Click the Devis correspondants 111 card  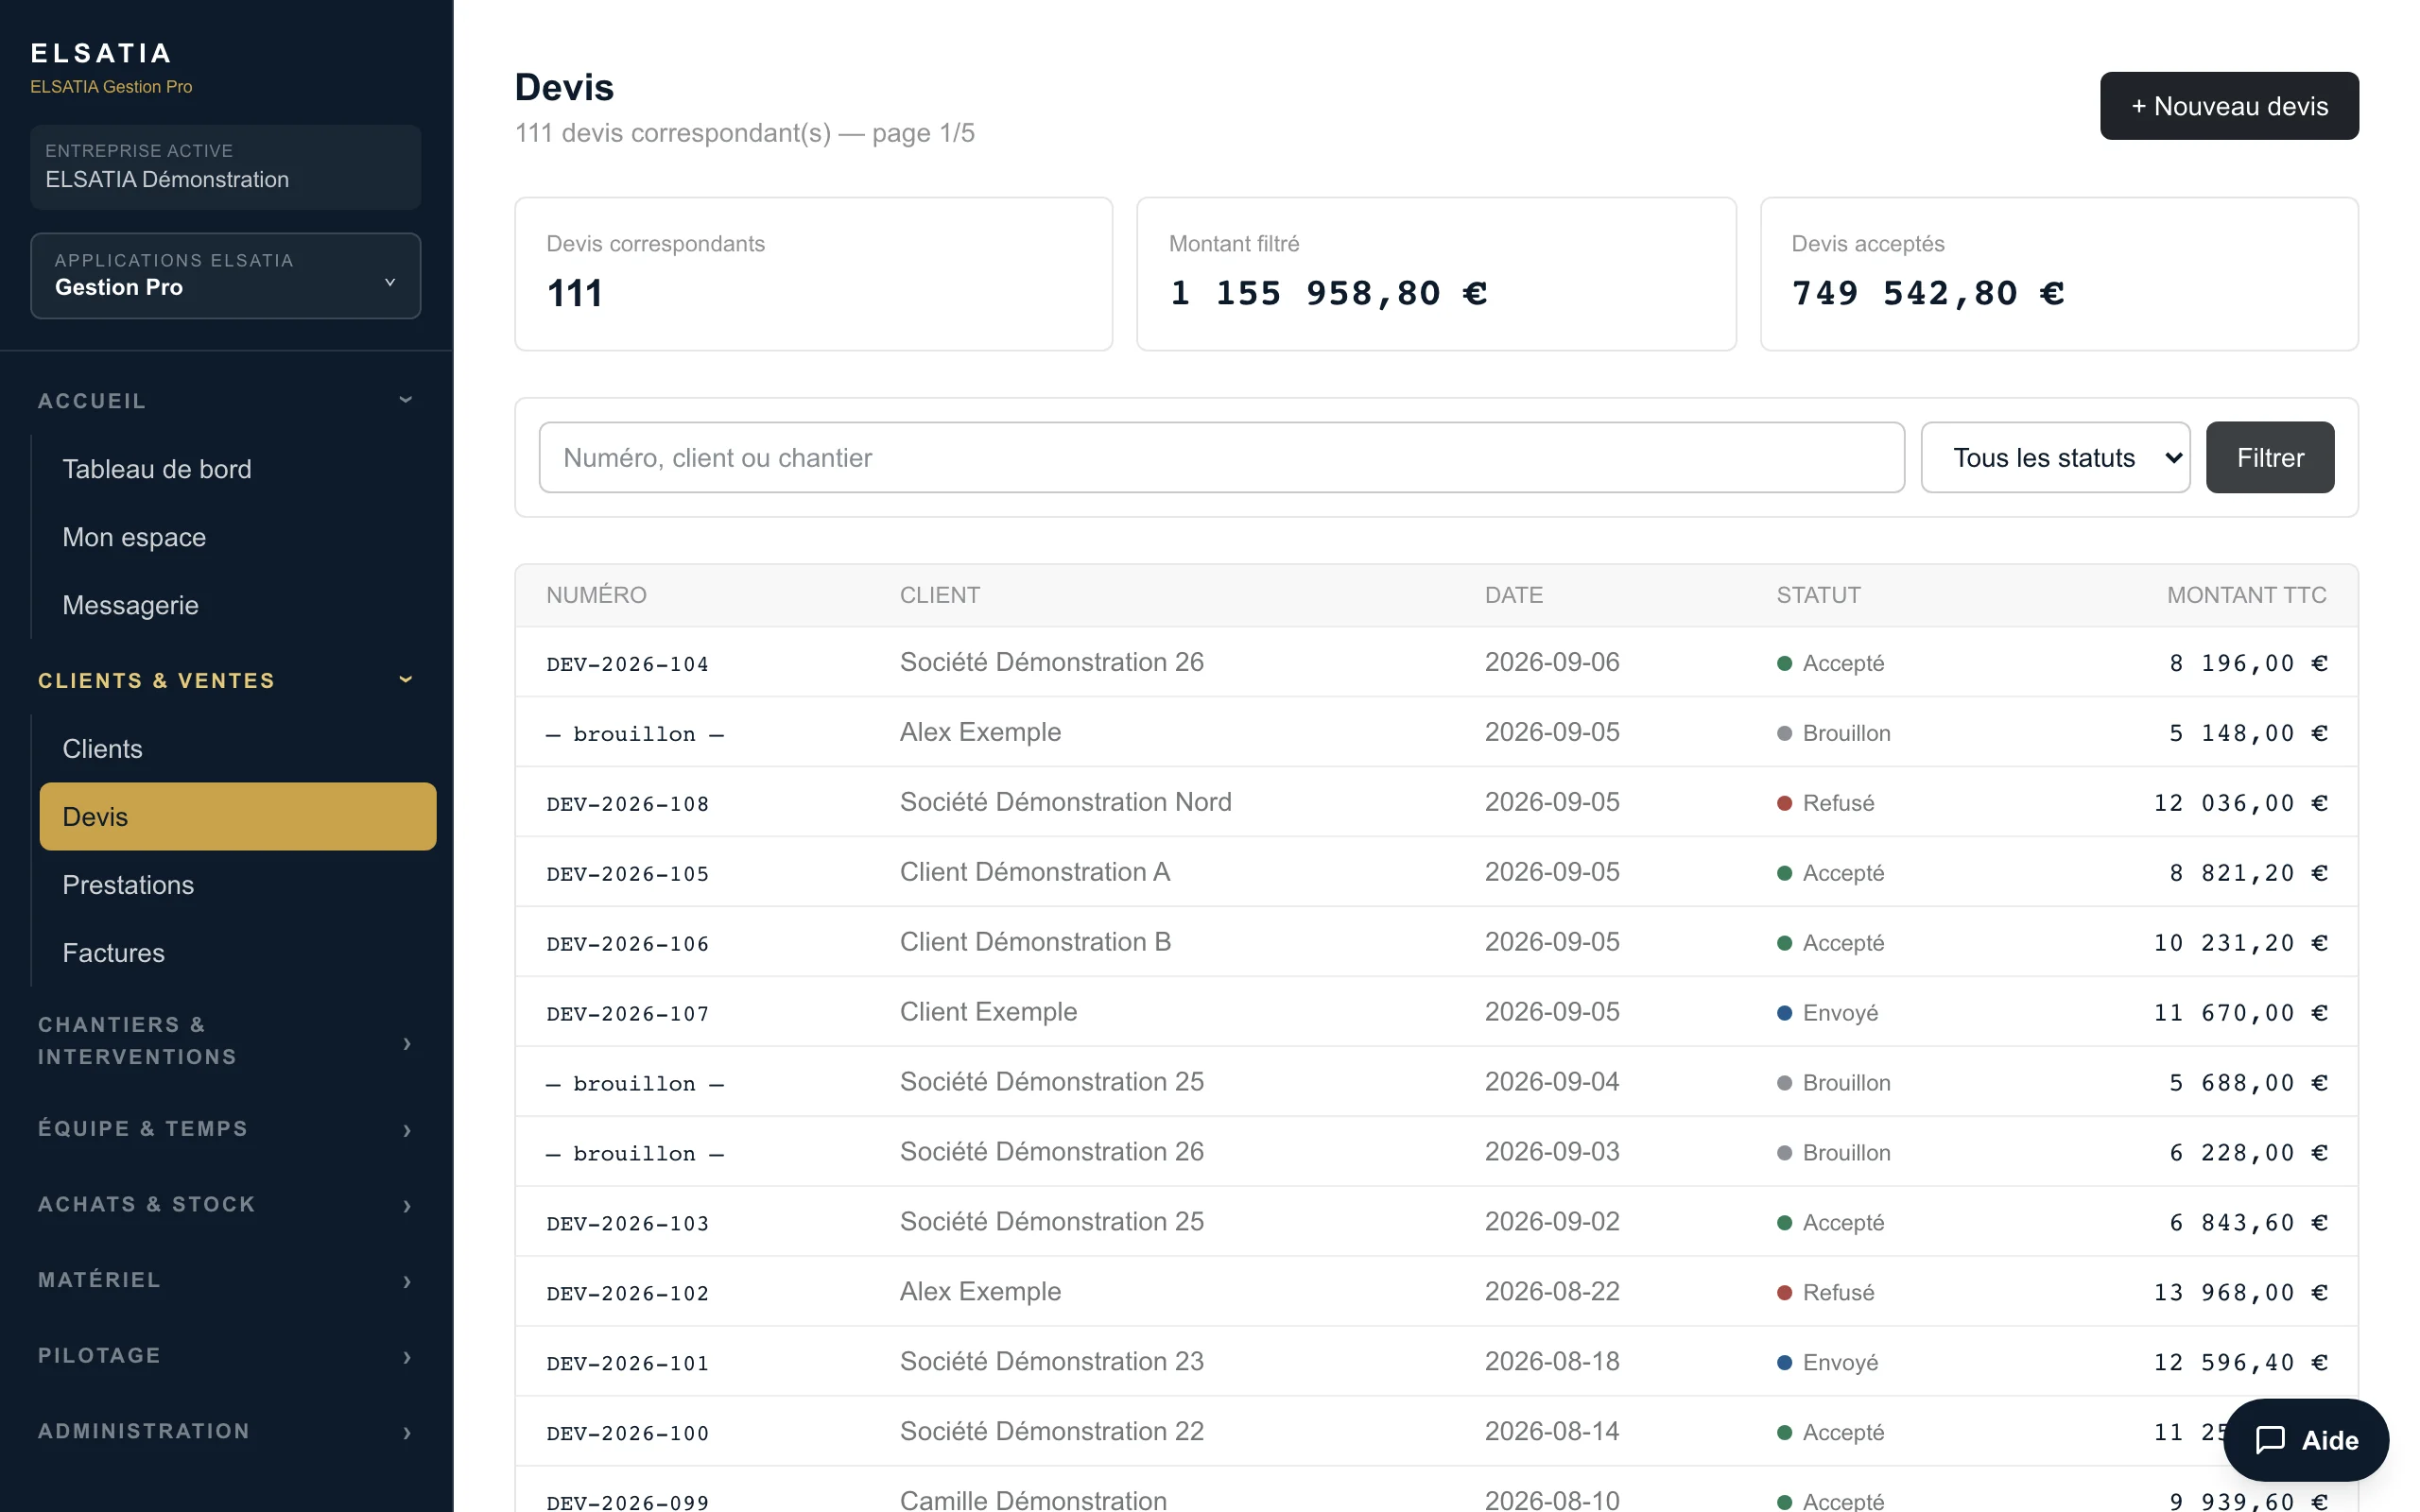click(813, 274)
